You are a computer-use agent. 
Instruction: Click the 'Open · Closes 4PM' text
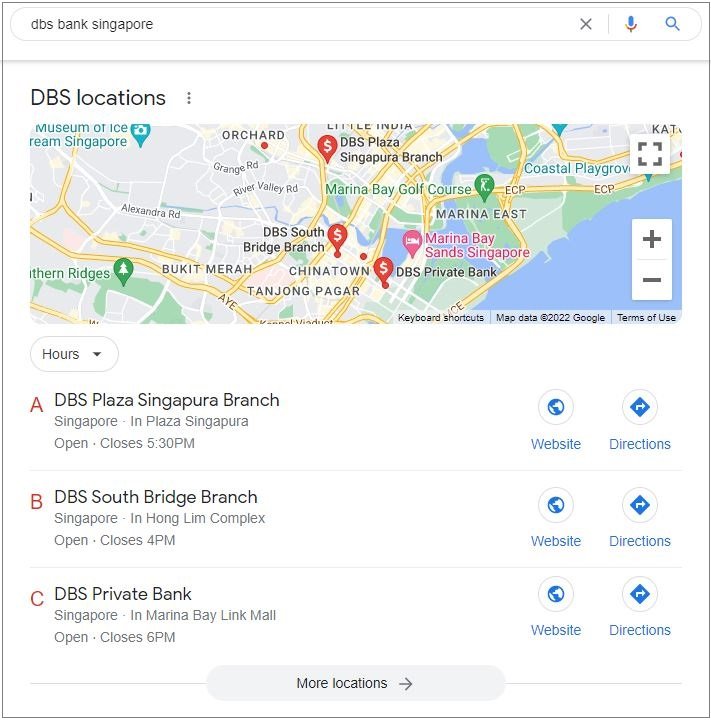115,540
